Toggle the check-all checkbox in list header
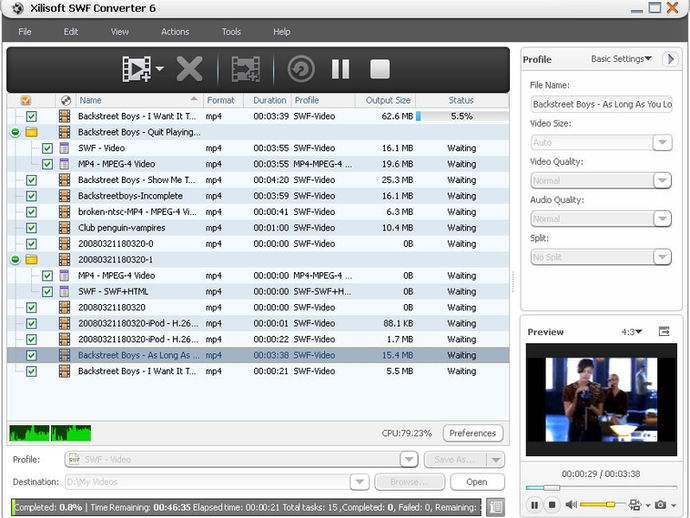The height and width of the screenshot is (518, 690). pyautogui.click(x=26, y=100)
